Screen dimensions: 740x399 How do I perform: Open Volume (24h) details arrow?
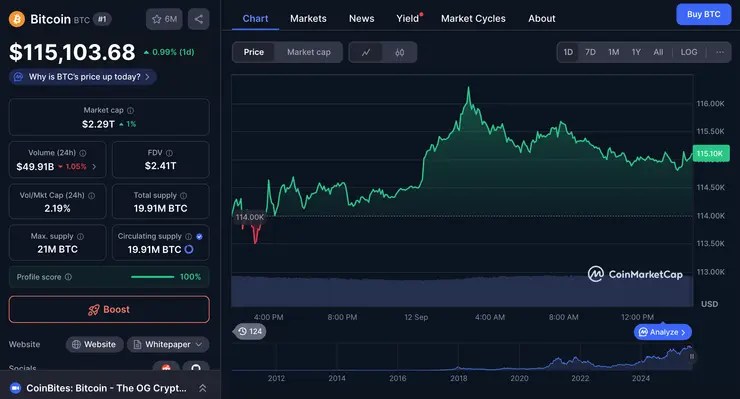point(94,166)
